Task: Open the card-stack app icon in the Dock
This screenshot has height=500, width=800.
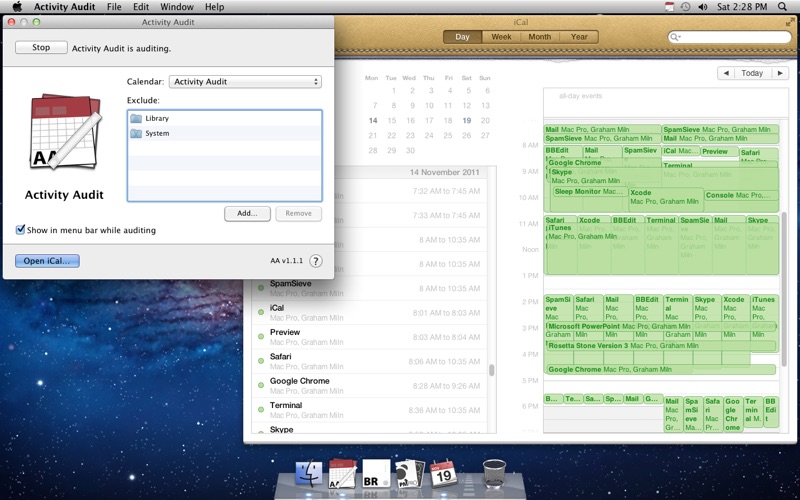Action: pyautogui.click(x=410, y=473)
